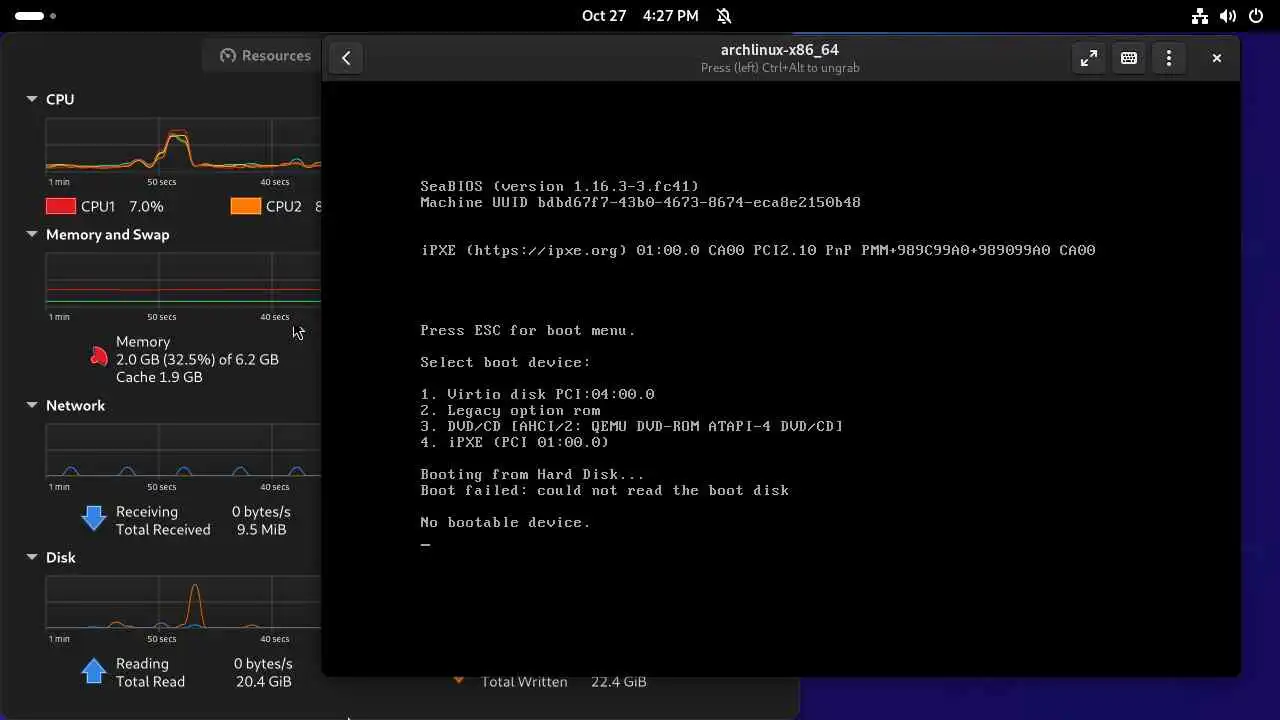Open the power icon system menu

point(1257,16)
